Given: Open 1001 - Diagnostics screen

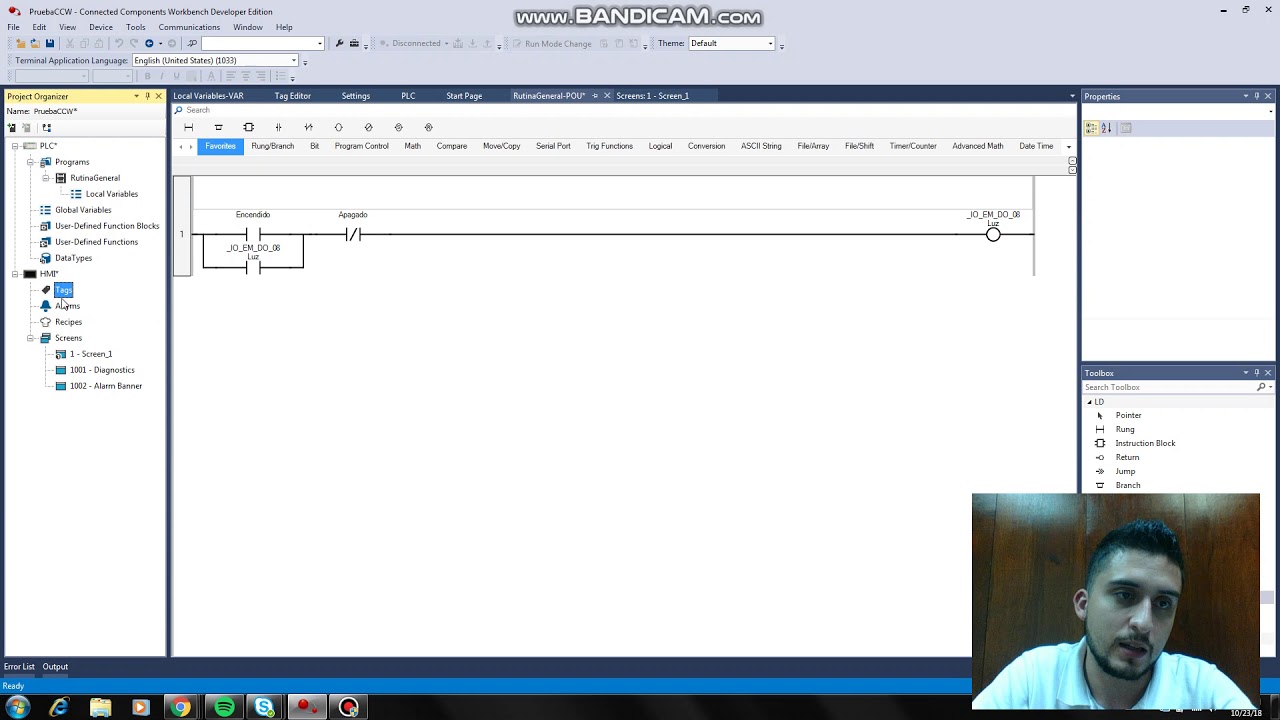Looking at the screenshot, I should pyautogui.click(x=102, y=370).
